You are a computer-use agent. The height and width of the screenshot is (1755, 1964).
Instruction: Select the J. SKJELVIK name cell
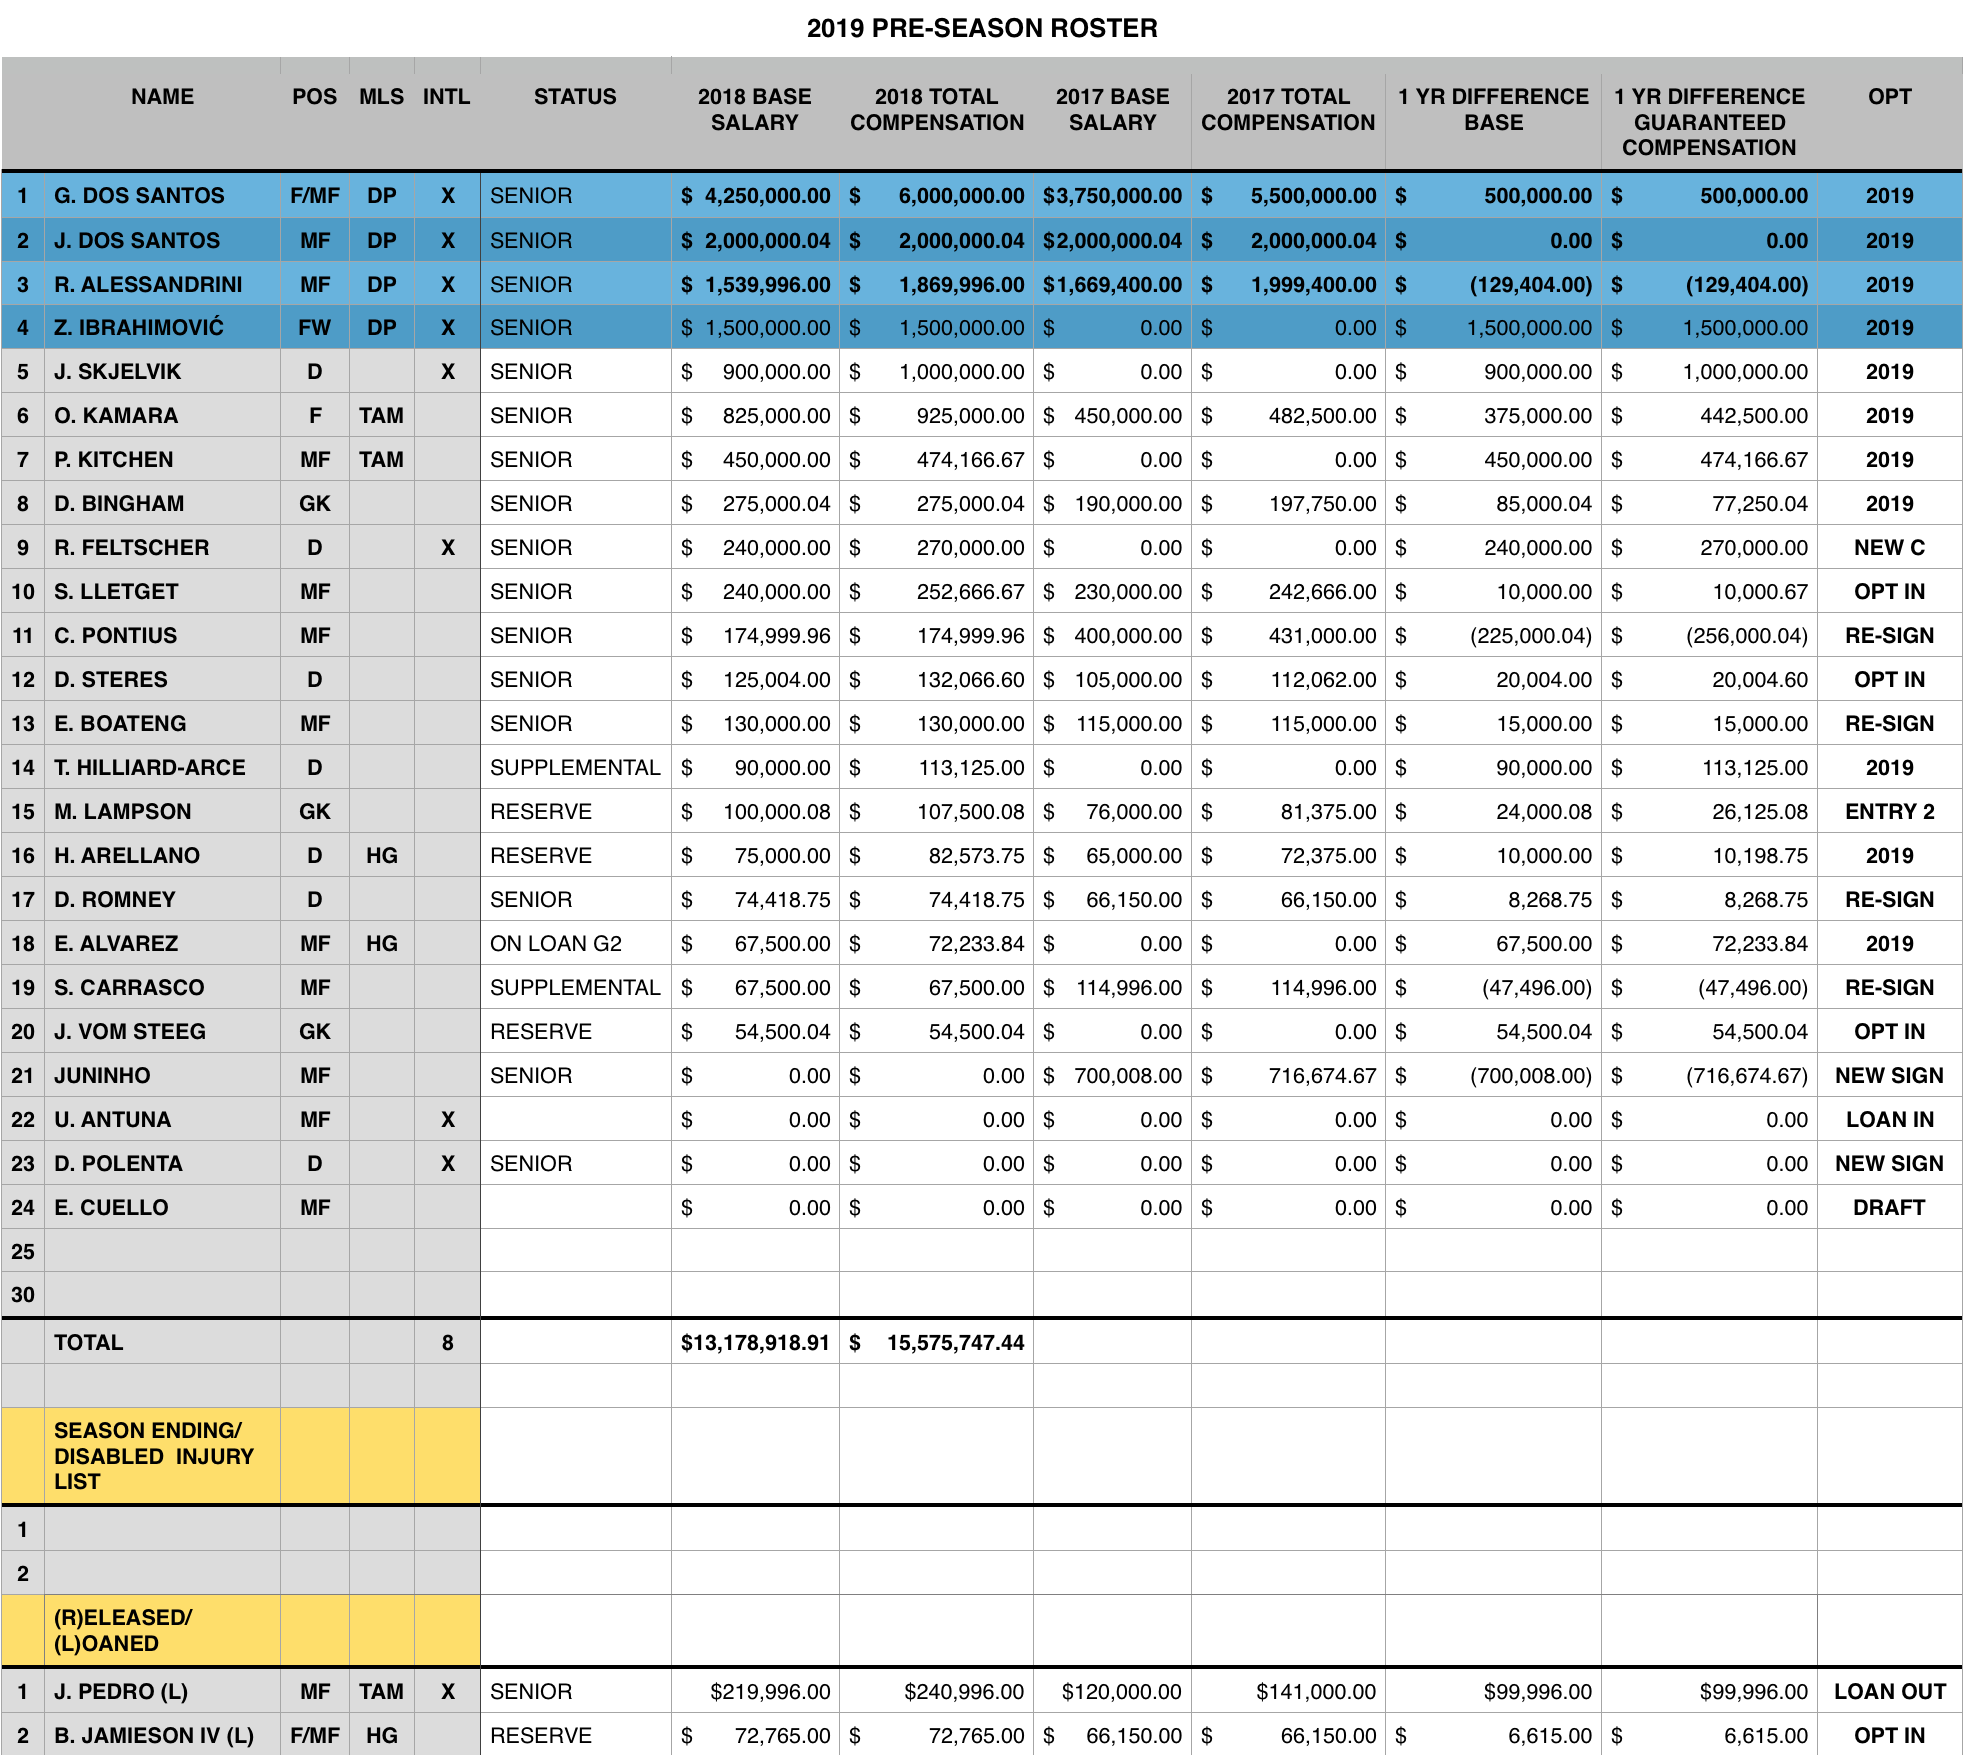(x=162, y=372)
